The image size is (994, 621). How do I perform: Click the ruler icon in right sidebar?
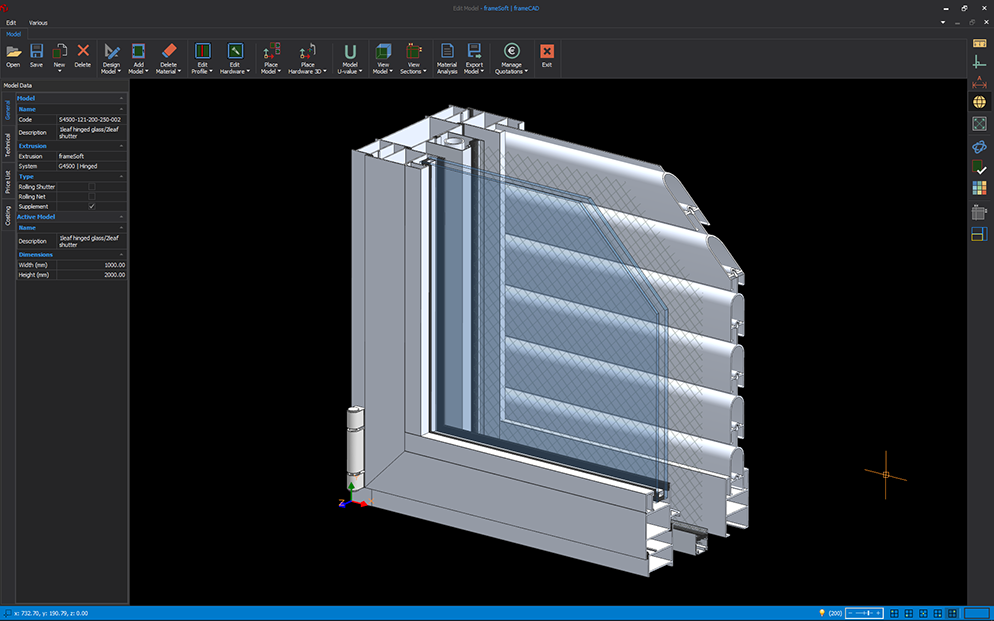979,43
